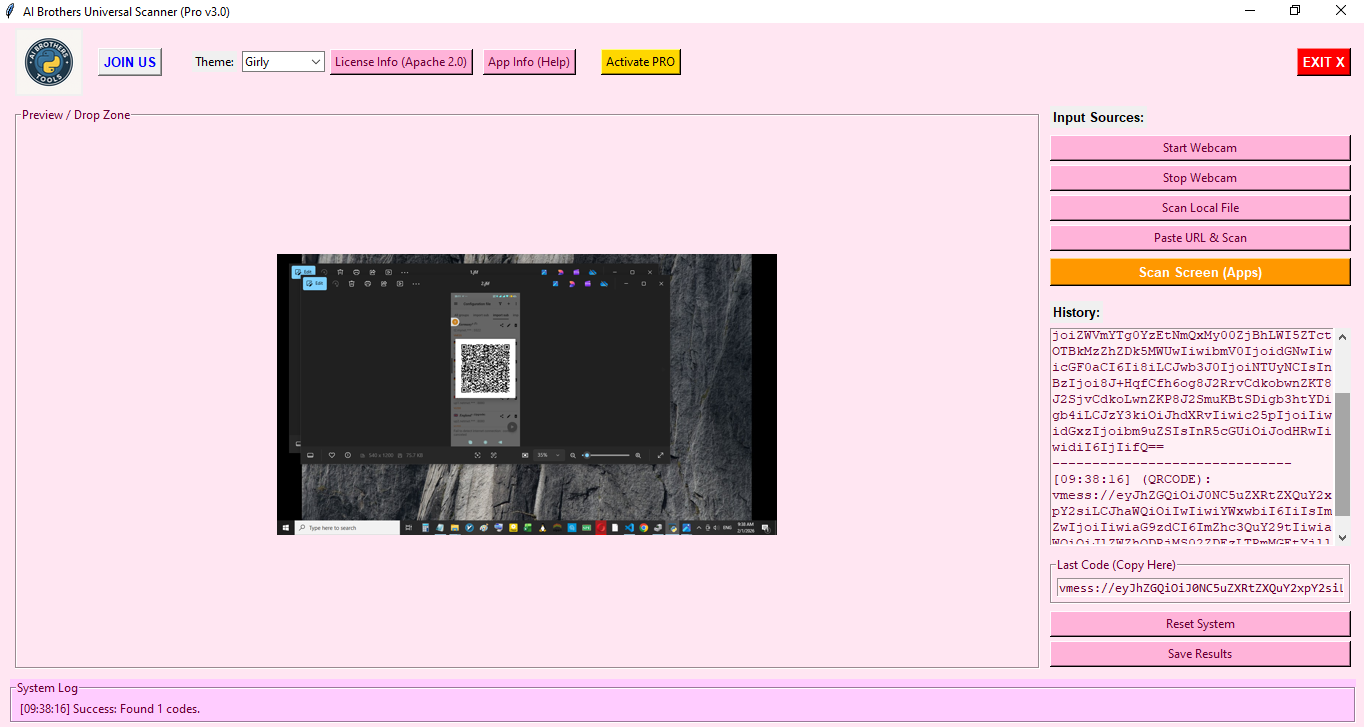The height and width of the screenshot is (727, 1364).
Task: Click the red EXIT X button
Action: 1324,62
